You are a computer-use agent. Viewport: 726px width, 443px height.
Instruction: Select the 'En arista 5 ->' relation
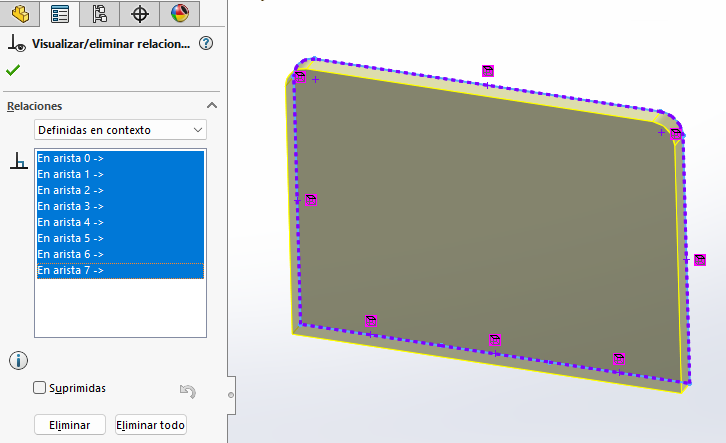120,238
